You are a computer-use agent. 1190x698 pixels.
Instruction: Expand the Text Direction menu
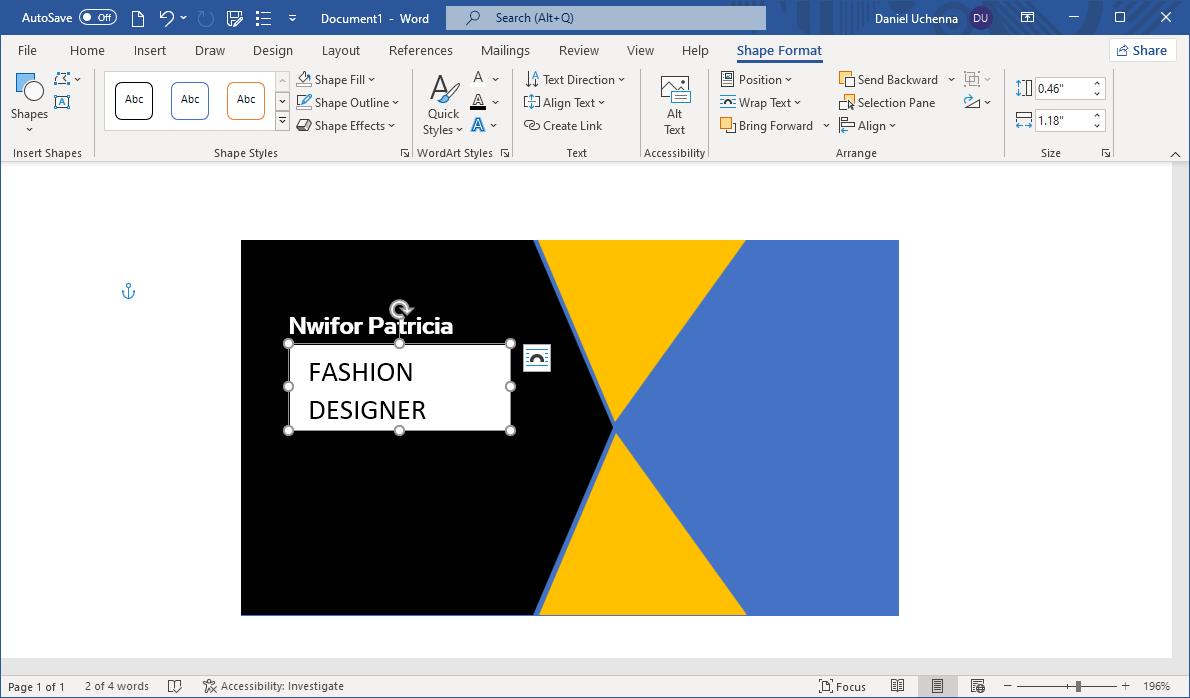pyautogui.click(x=575, y=80)
